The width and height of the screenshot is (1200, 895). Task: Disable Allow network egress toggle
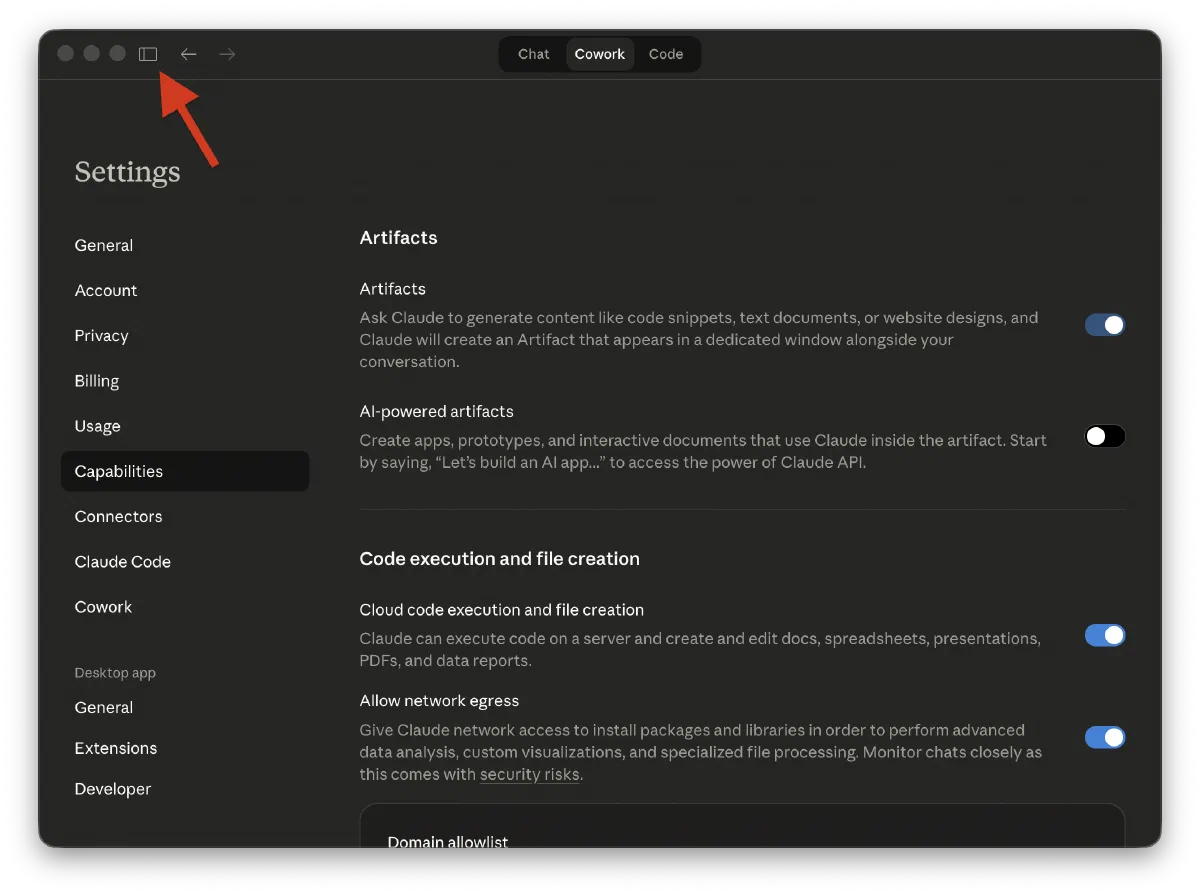click(1105, 738)
